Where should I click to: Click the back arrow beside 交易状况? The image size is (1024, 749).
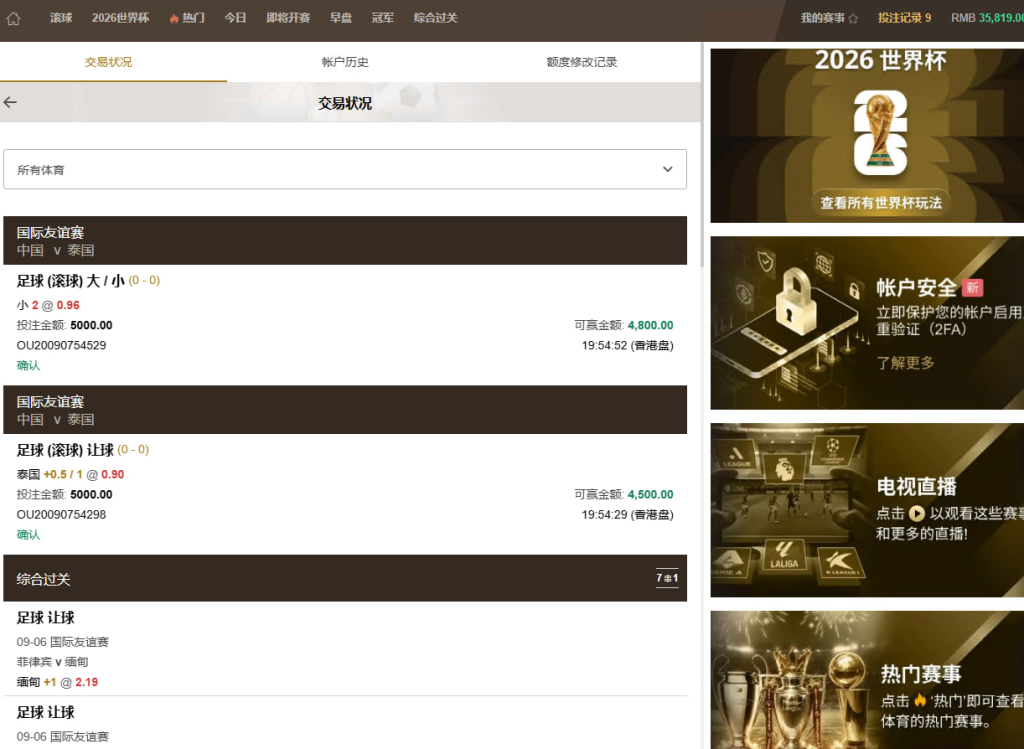[x=10, y=102]
